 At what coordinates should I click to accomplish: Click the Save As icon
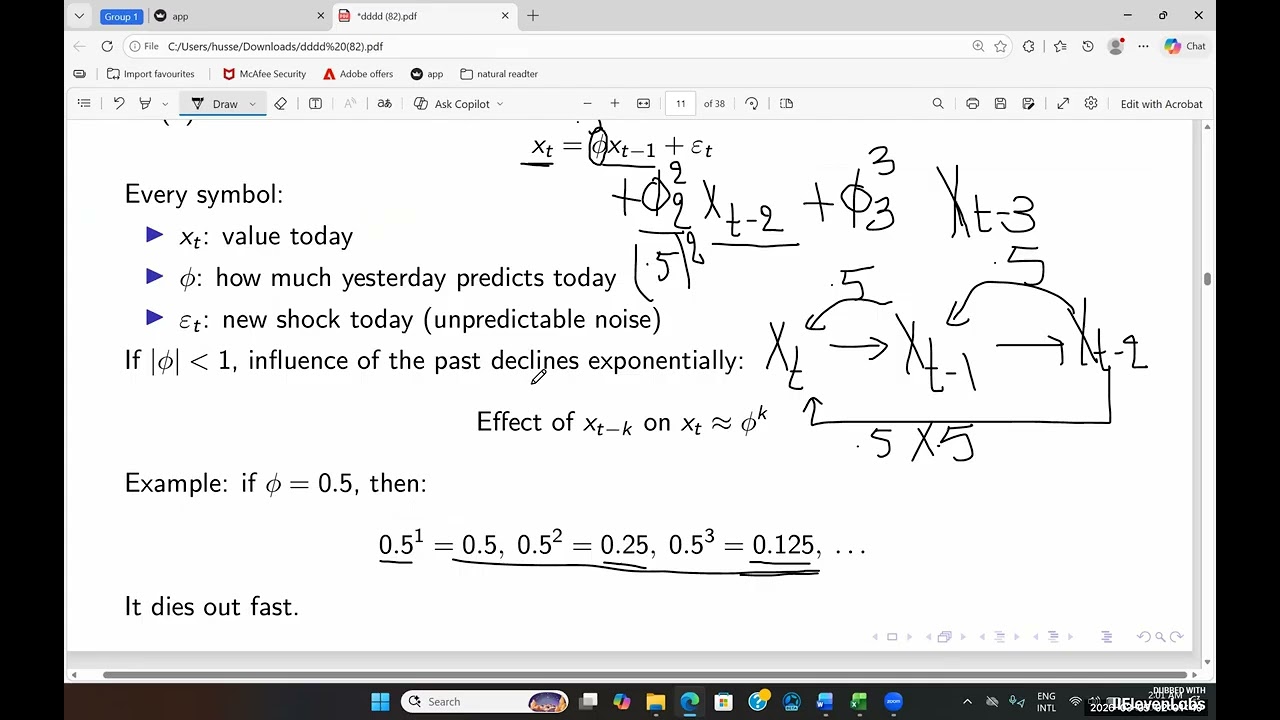point(1028,104)
